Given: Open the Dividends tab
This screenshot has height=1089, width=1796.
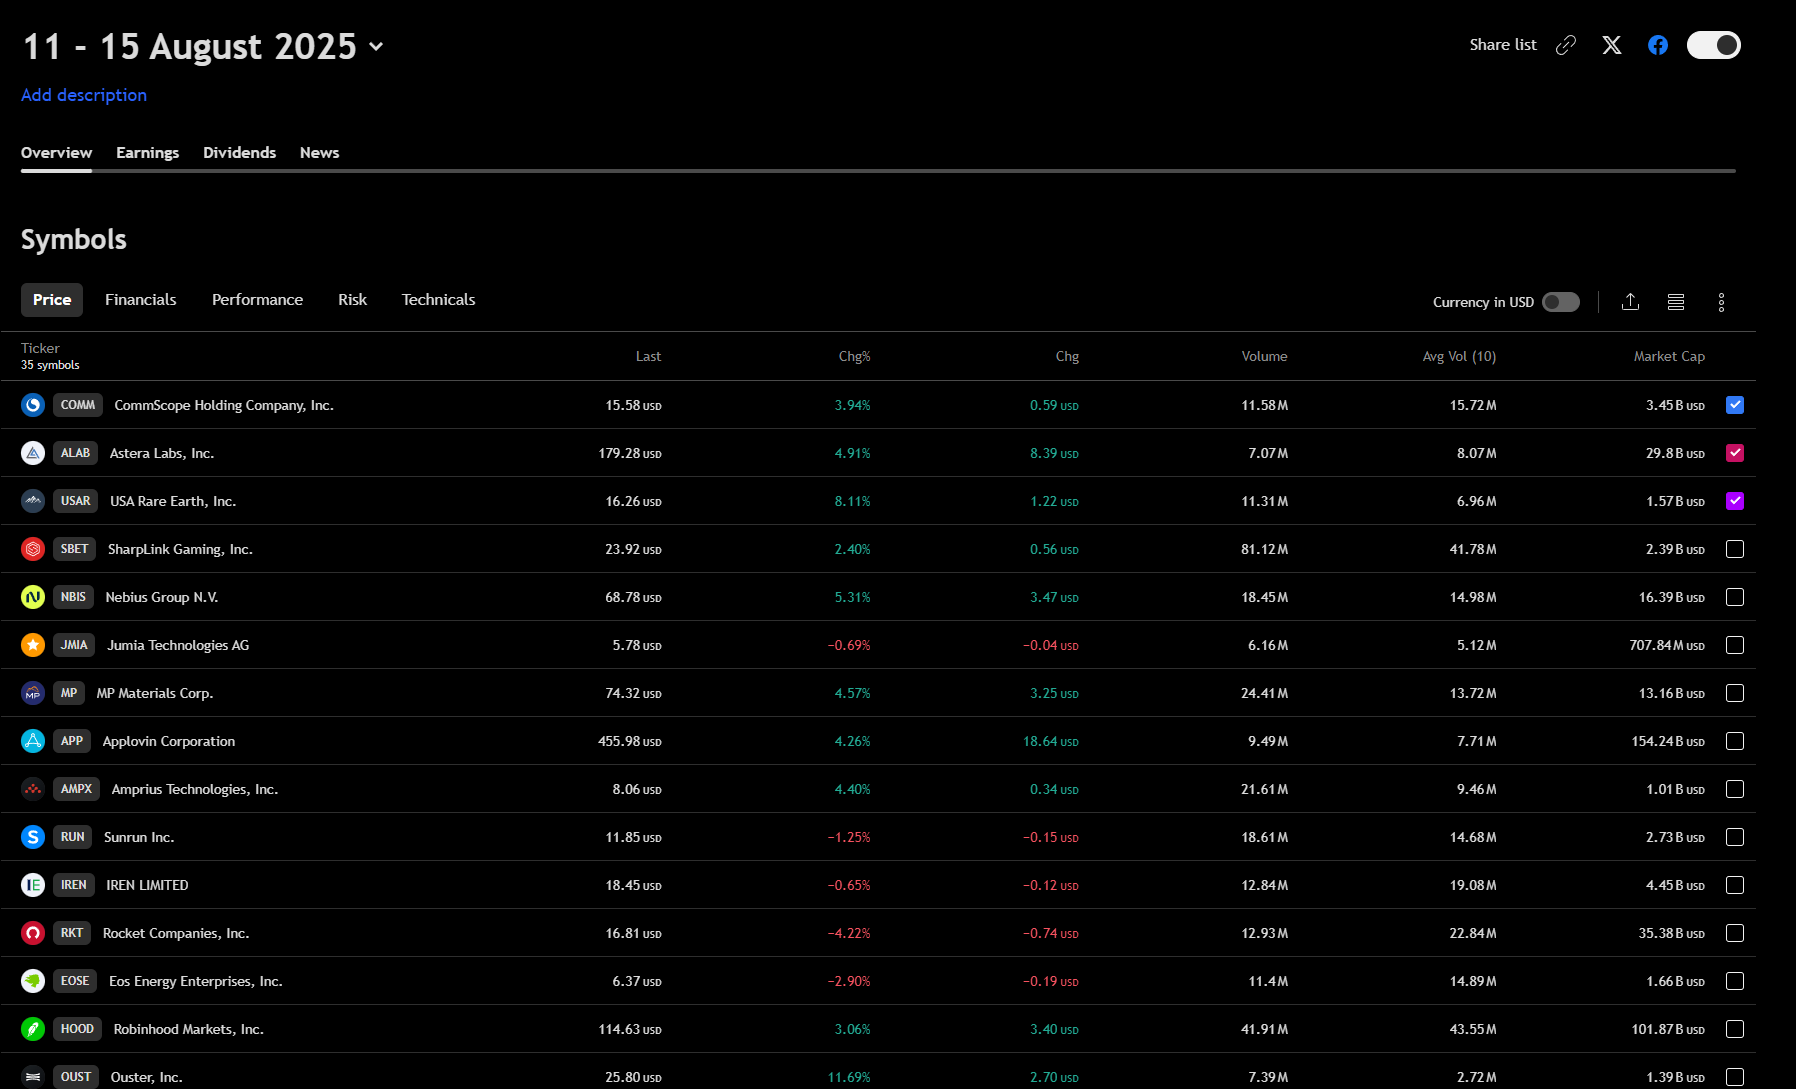Looking at the screenshot, I should (239, 152).
